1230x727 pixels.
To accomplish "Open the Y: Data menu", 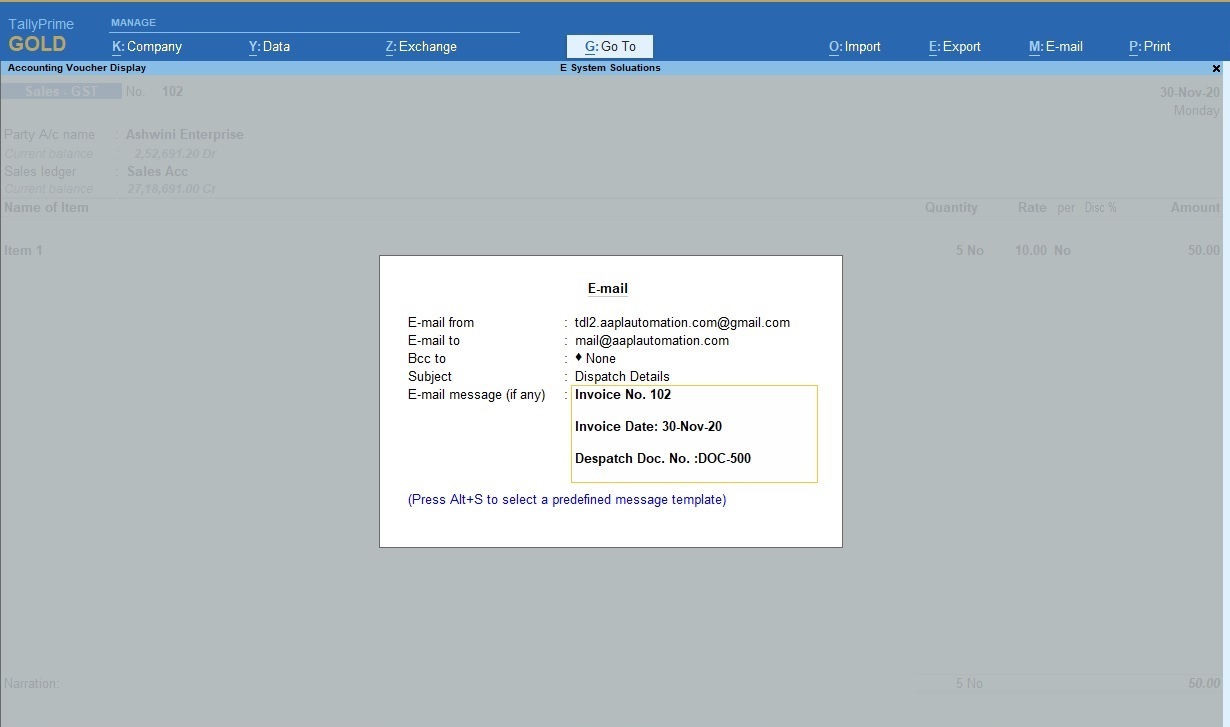I will (269, 46).
